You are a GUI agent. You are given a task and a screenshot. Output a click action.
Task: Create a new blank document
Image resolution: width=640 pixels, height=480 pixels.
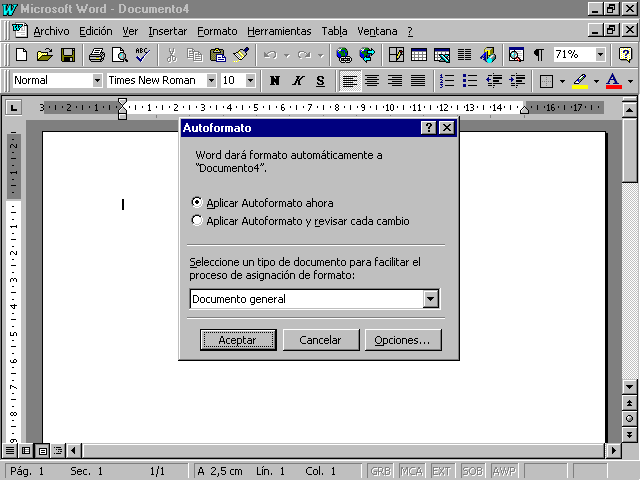21,55
